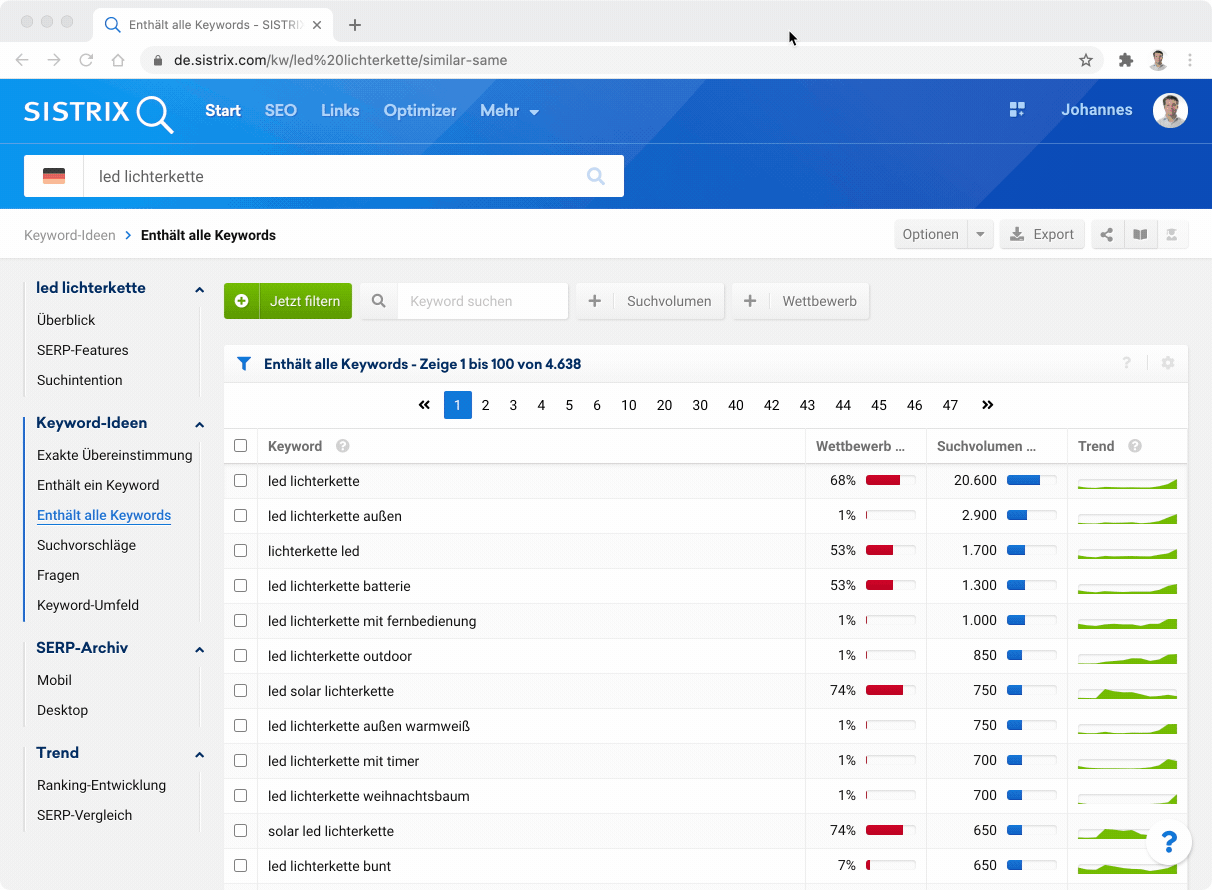Open the Mehr dropdown menu

coord(509,111)
